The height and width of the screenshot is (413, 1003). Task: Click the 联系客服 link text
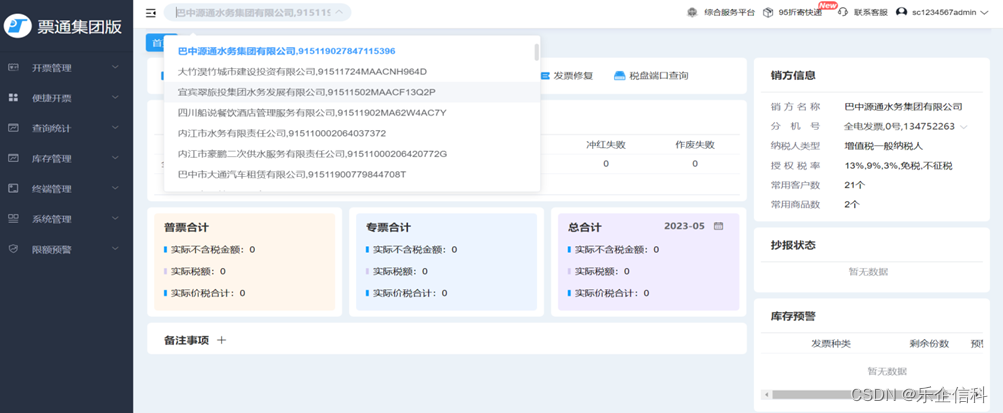click(871, 12)
